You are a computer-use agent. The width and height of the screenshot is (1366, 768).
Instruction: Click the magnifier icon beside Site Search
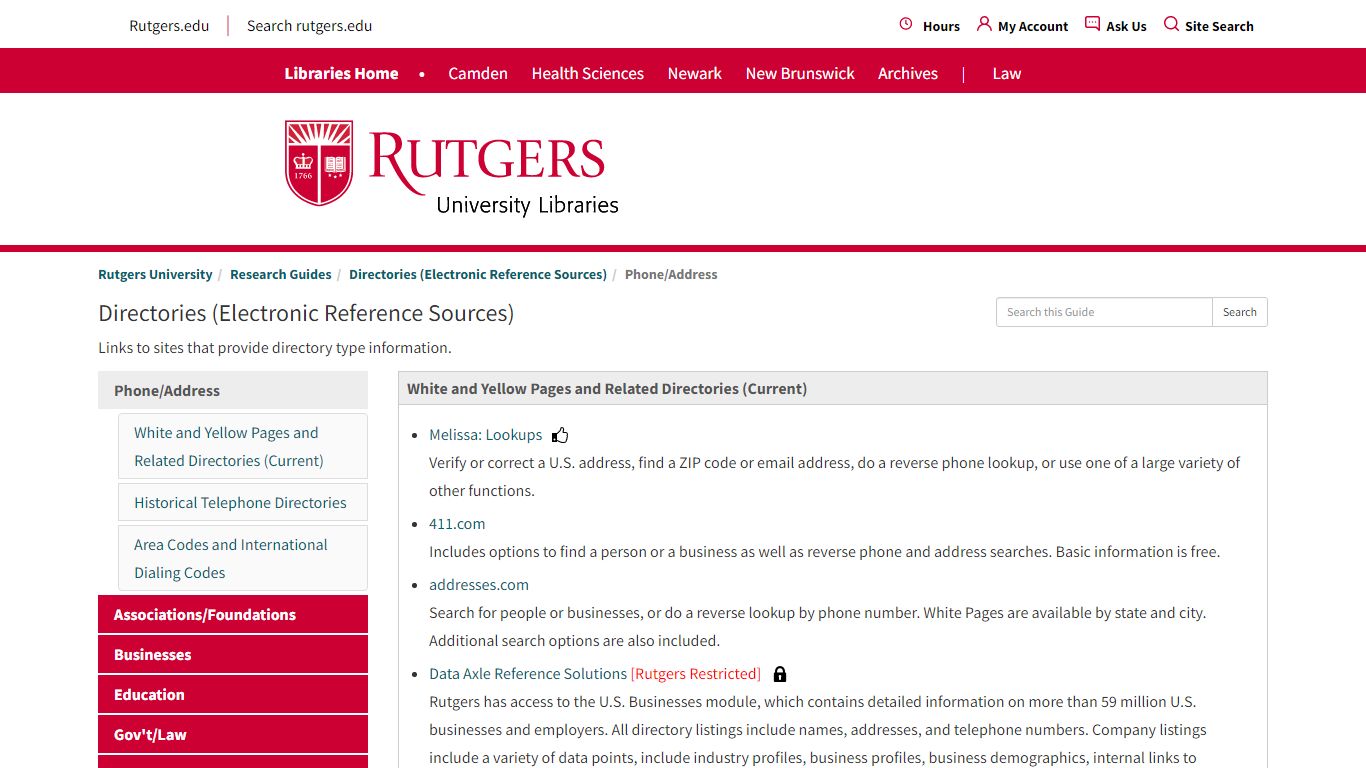tap(1171, 24)
